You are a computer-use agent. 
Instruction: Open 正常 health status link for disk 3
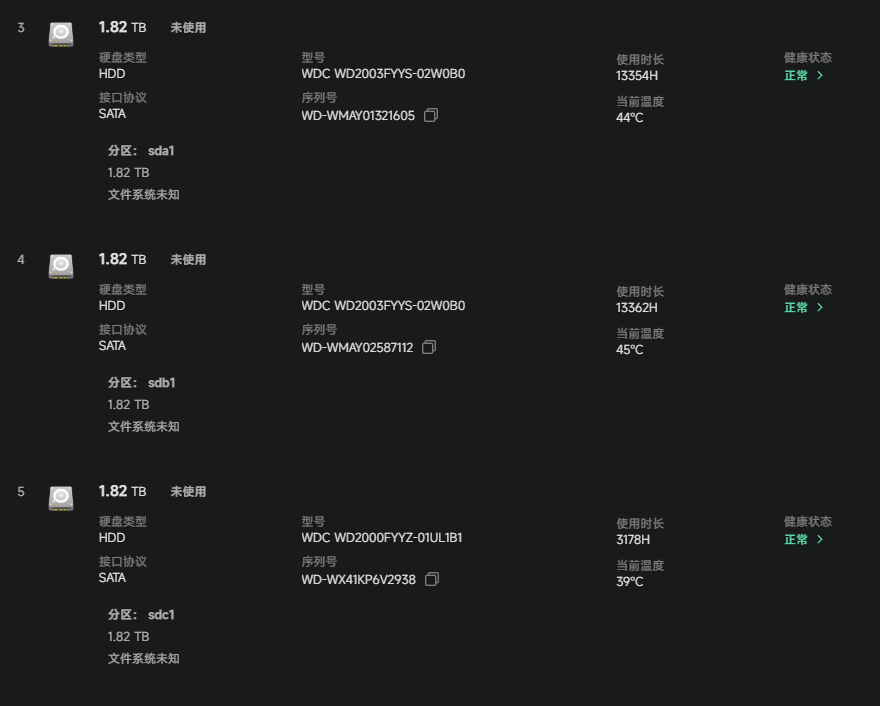(797, 75)
